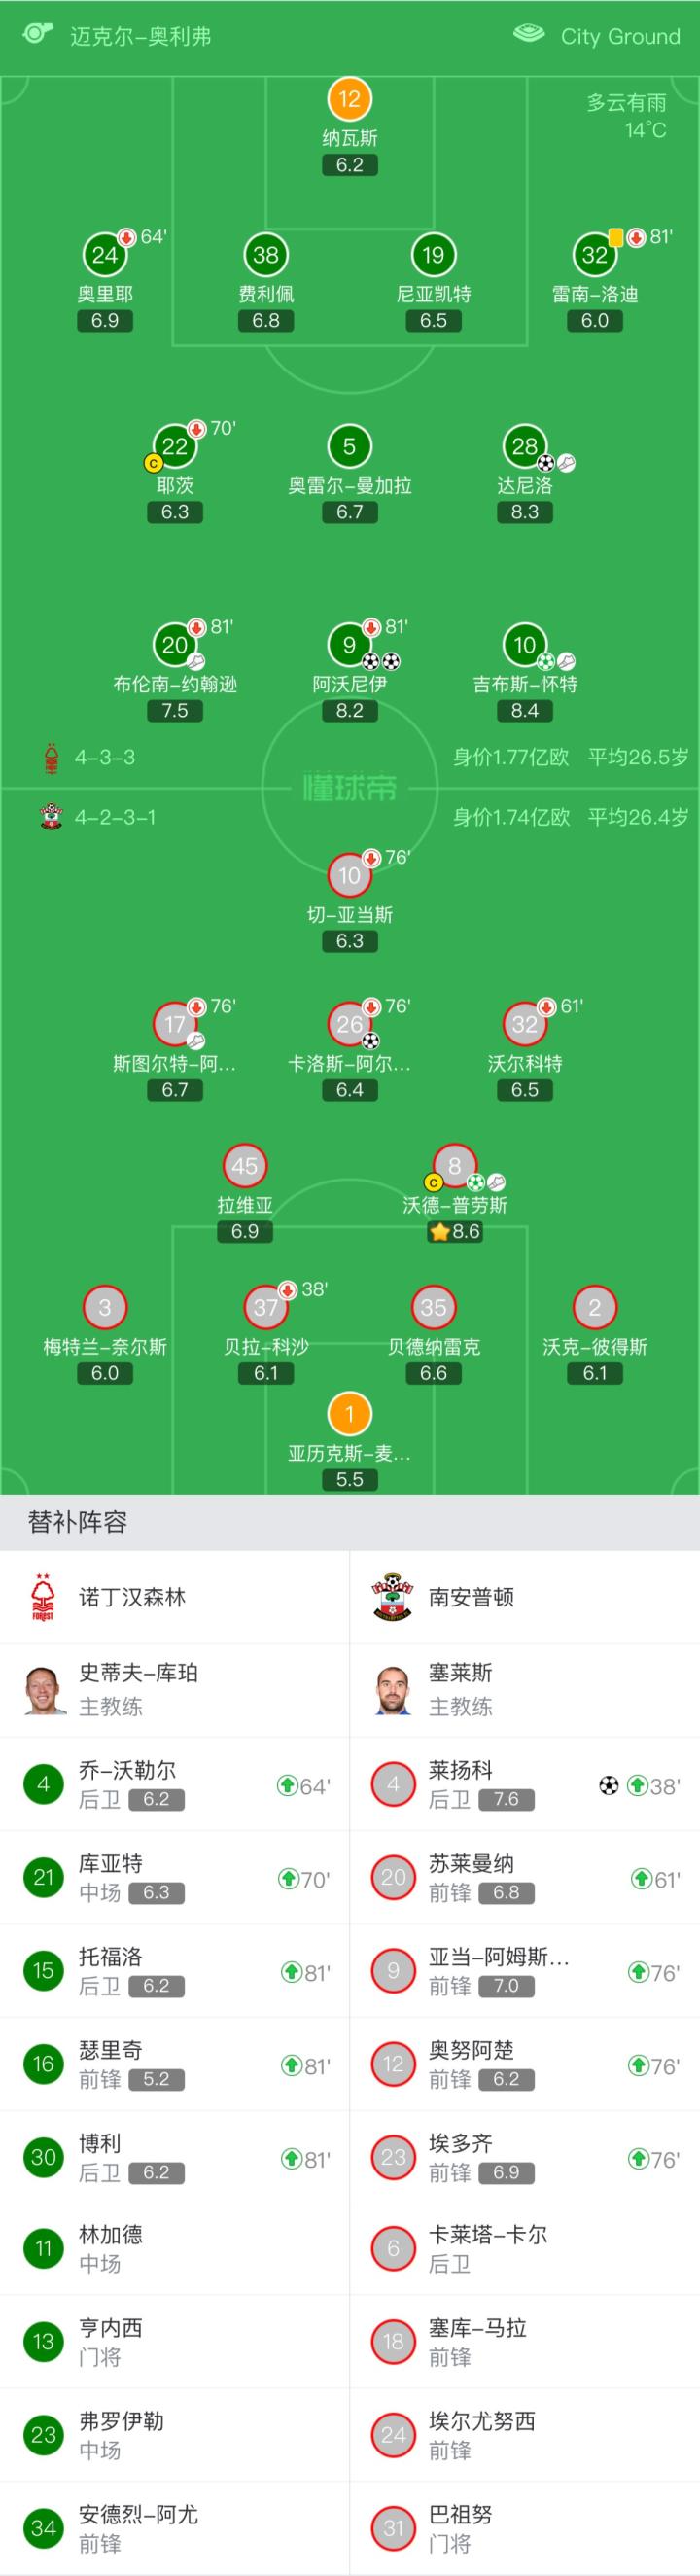Open 诺丁汉森林 team page link
700x2576 pixels.
click(132, 1597)
